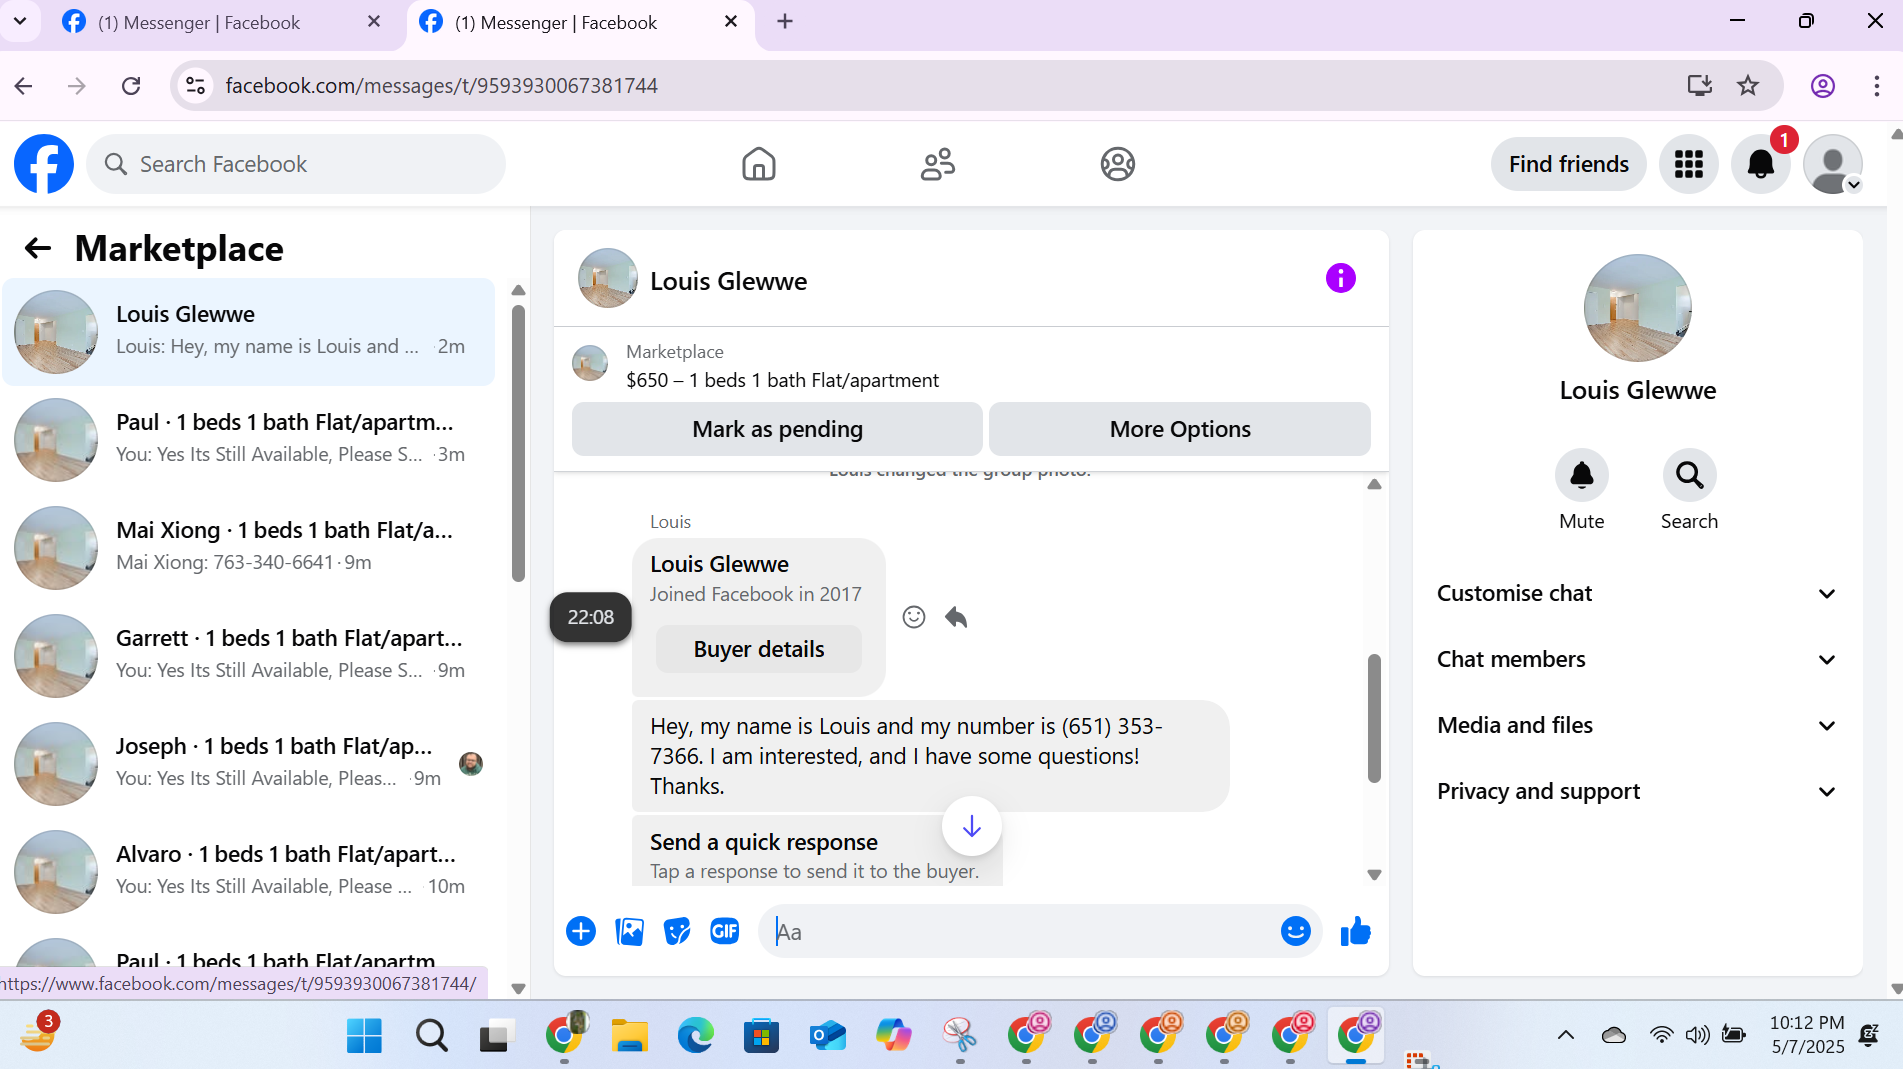This screenshot has height=1069, width=1903.
Task: Go to the Home feed icon
Action: (x=758, y=164)
